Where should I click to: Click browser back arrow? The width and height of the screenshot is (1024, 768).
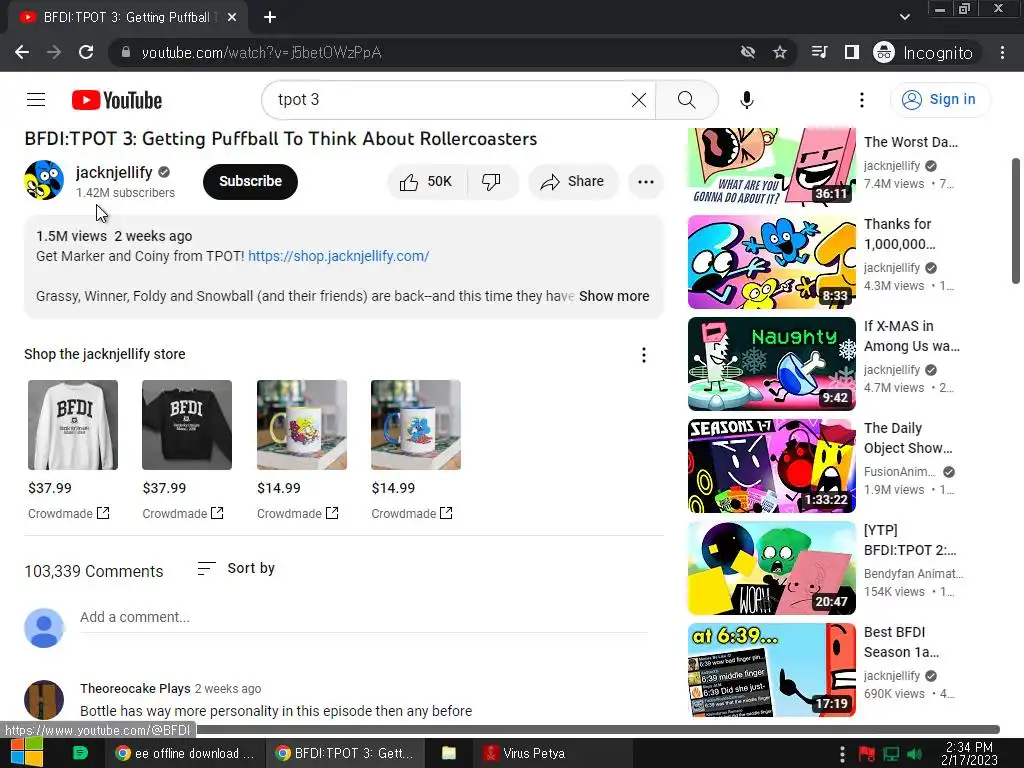coord(22,52)
